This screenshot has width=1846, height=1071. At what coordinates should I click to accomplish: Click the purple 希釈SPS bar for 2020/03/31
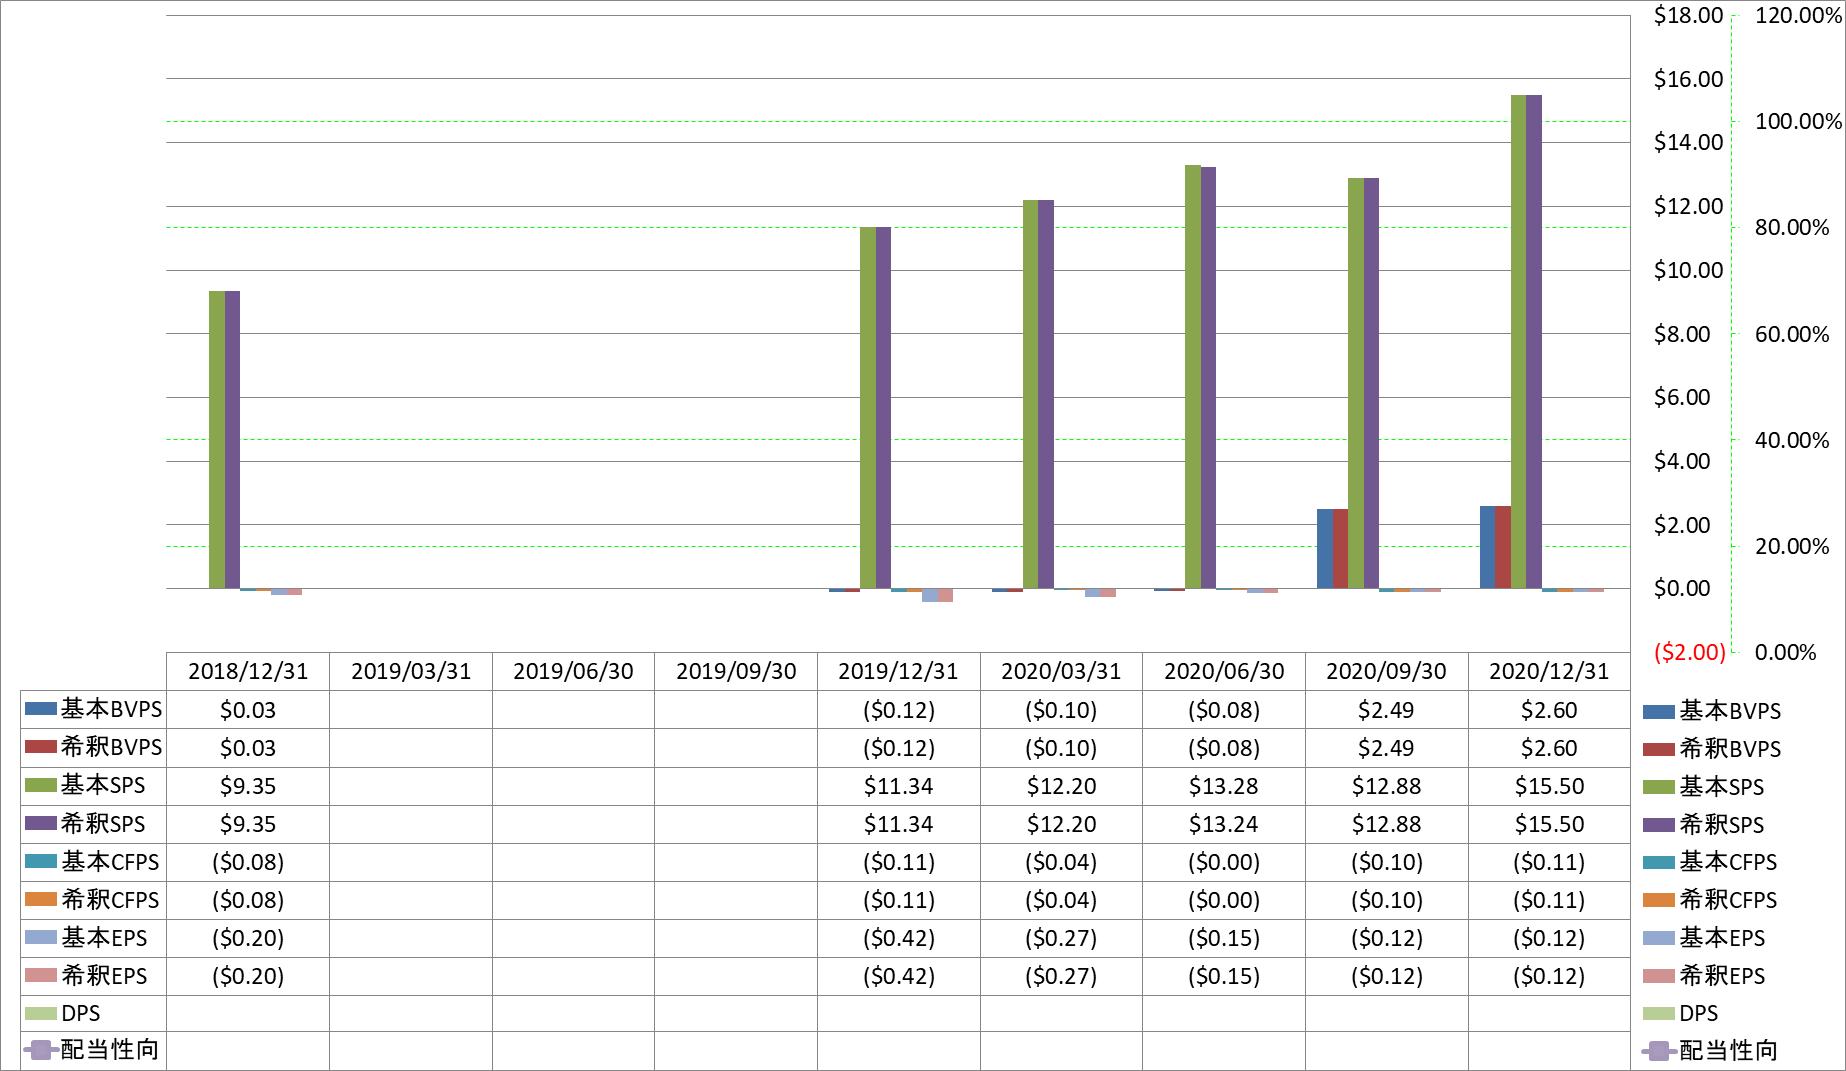tap(1046, 394)
